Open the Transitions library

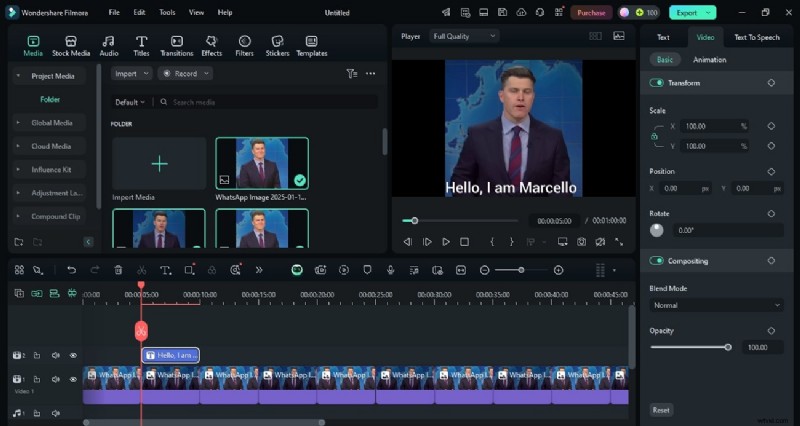tap(176, 45)
